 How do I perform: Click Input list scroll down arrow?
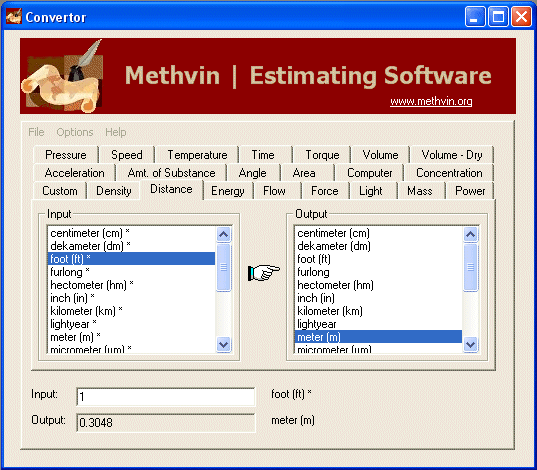pos(224,344)
